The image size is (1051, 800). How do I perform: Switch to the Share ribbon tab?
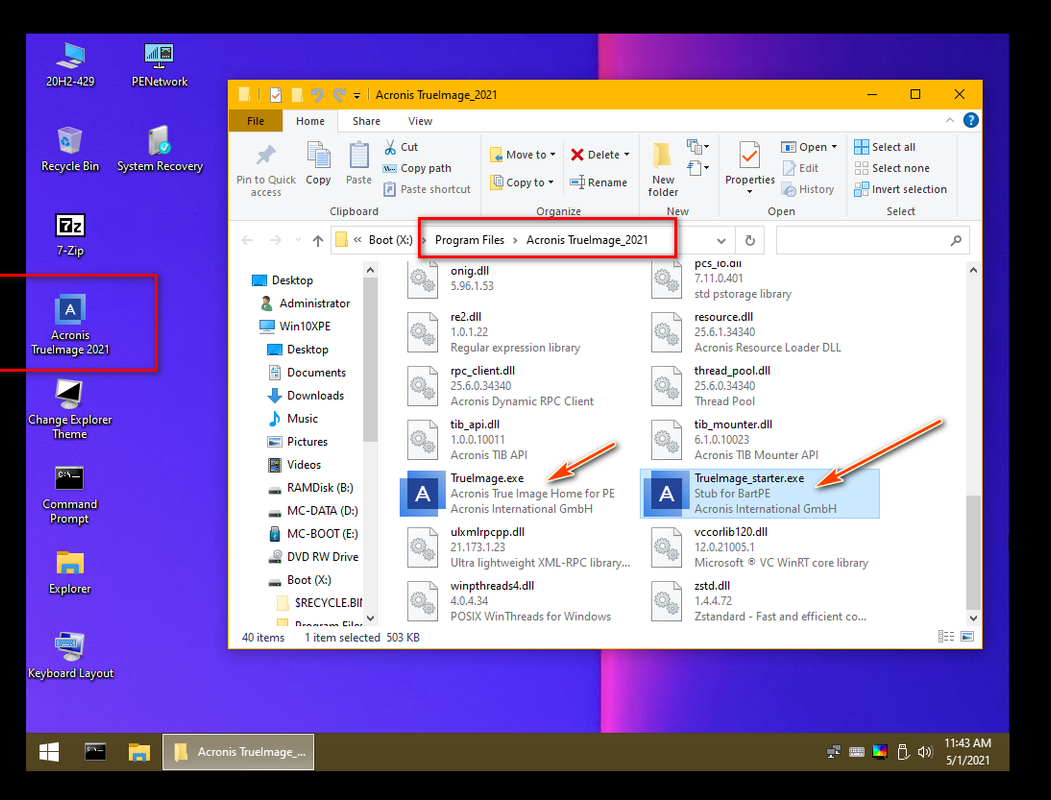[x=367, y=121]
